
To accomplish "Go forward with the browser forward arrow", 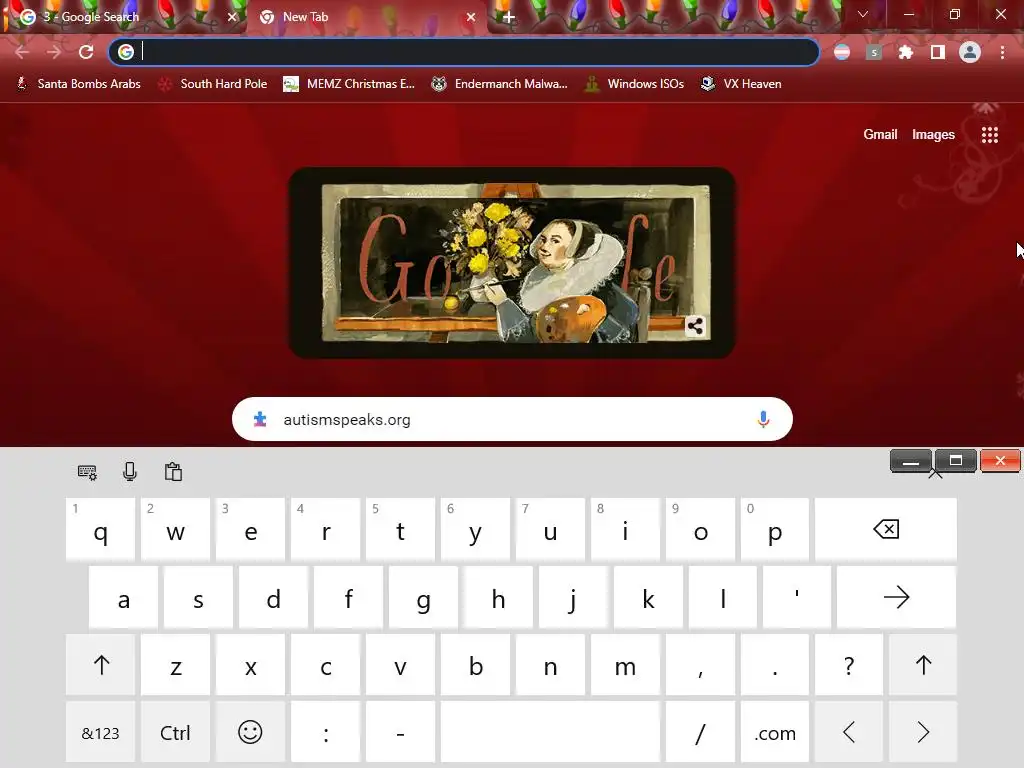I will click(54, 52).
